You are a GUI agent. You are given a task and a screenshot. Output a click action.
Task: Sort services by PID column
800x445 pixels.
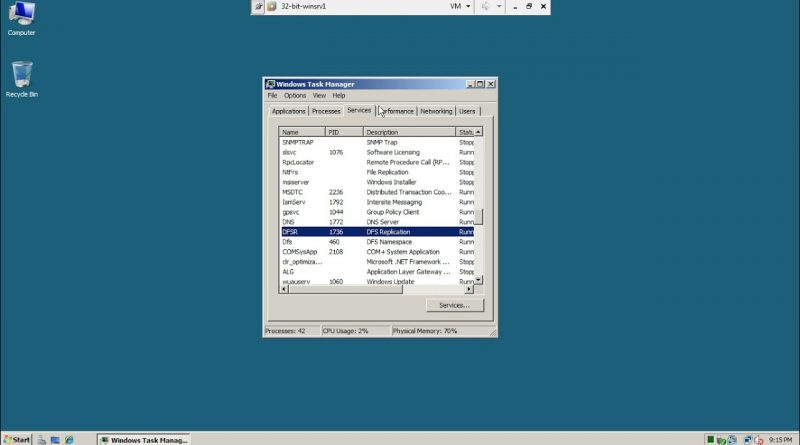coord(344,132)
